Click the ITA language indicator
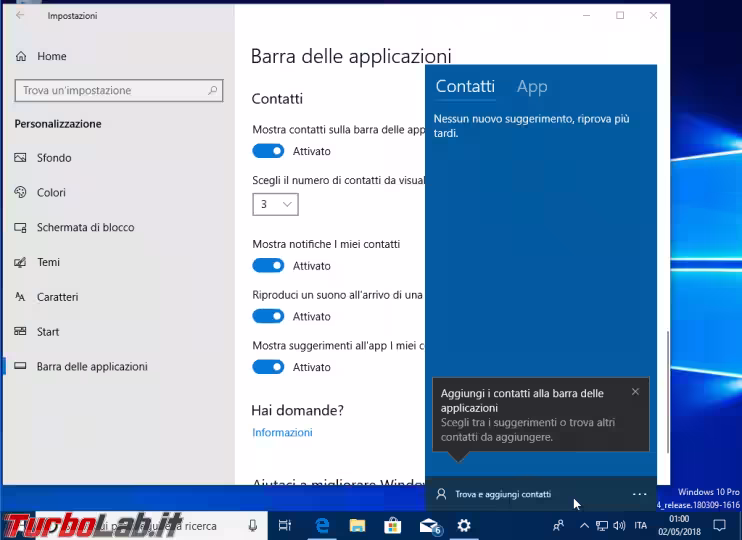 click(640, 525)
